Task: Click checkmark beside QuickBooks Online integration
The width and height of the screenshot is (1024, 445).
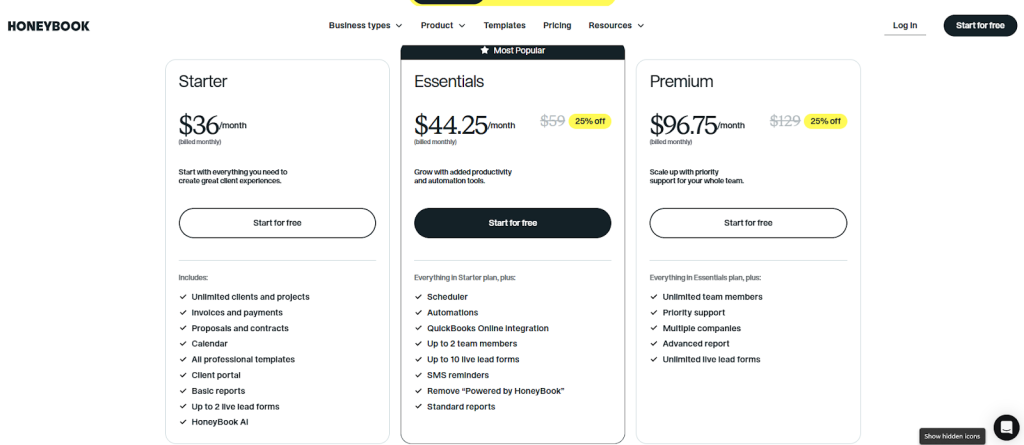Action: click(419, 328)
